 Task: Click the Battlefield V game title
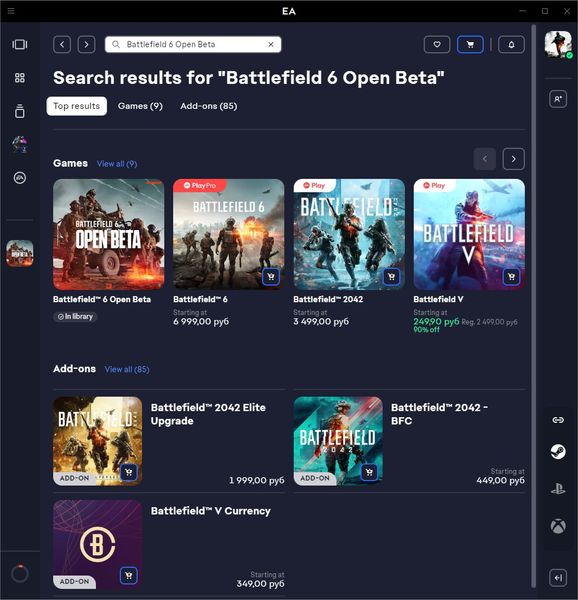point(438,299)
